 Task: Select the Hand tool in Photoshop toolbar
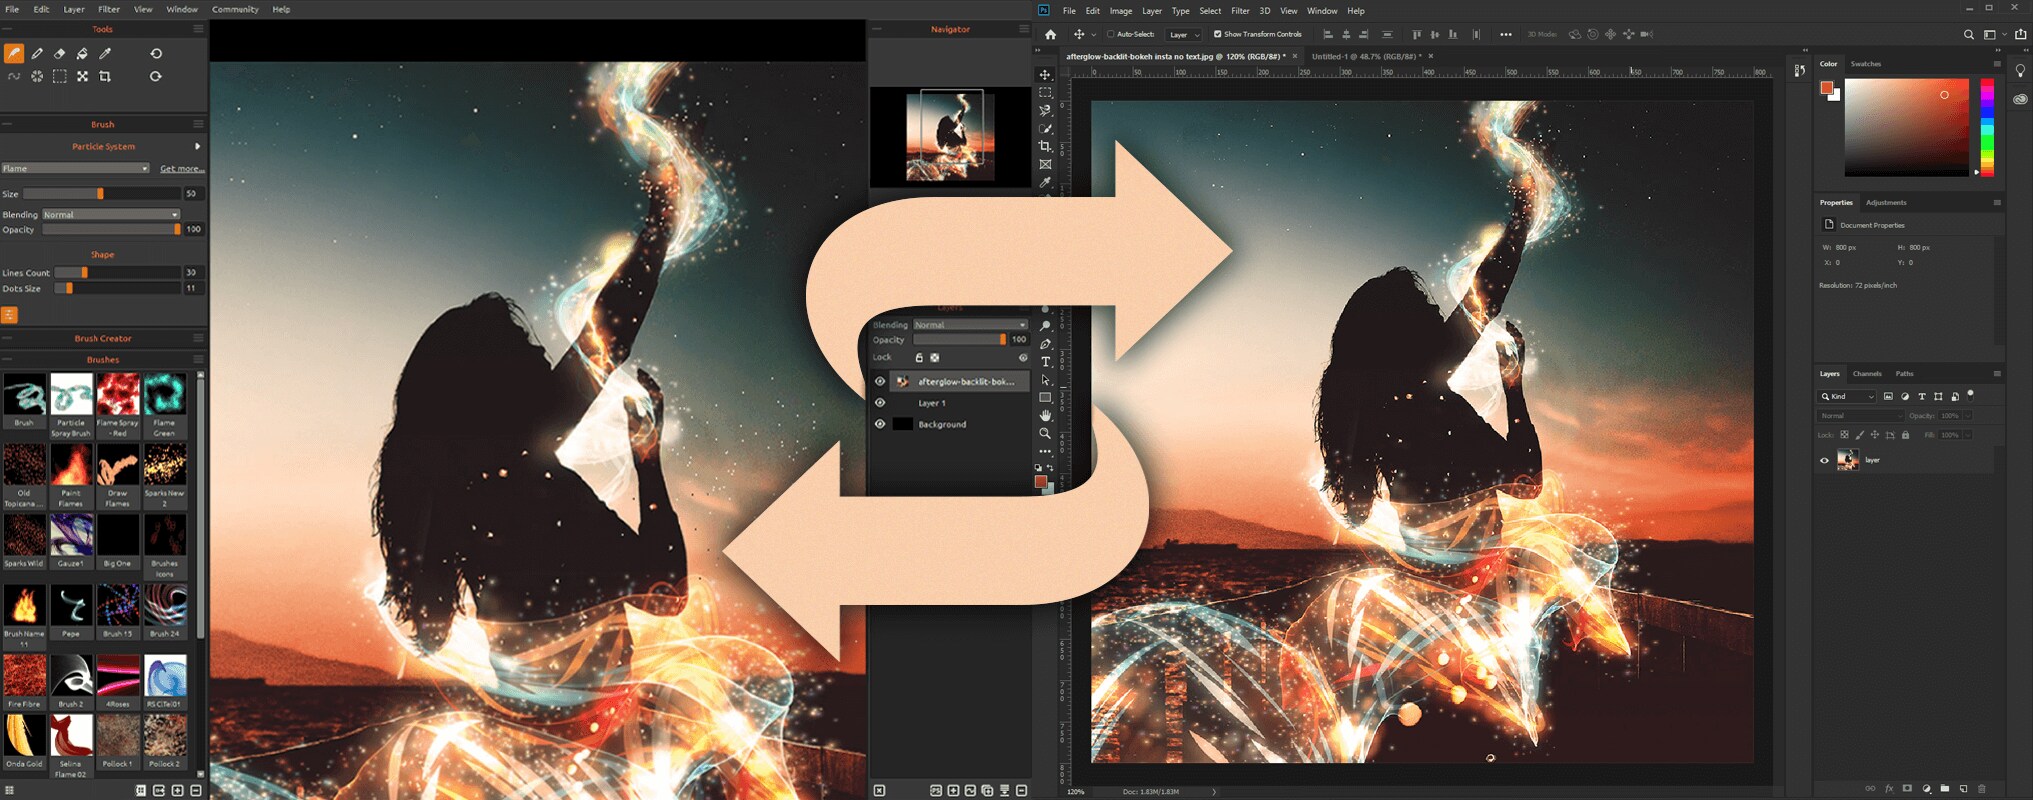pos(1045,415)
